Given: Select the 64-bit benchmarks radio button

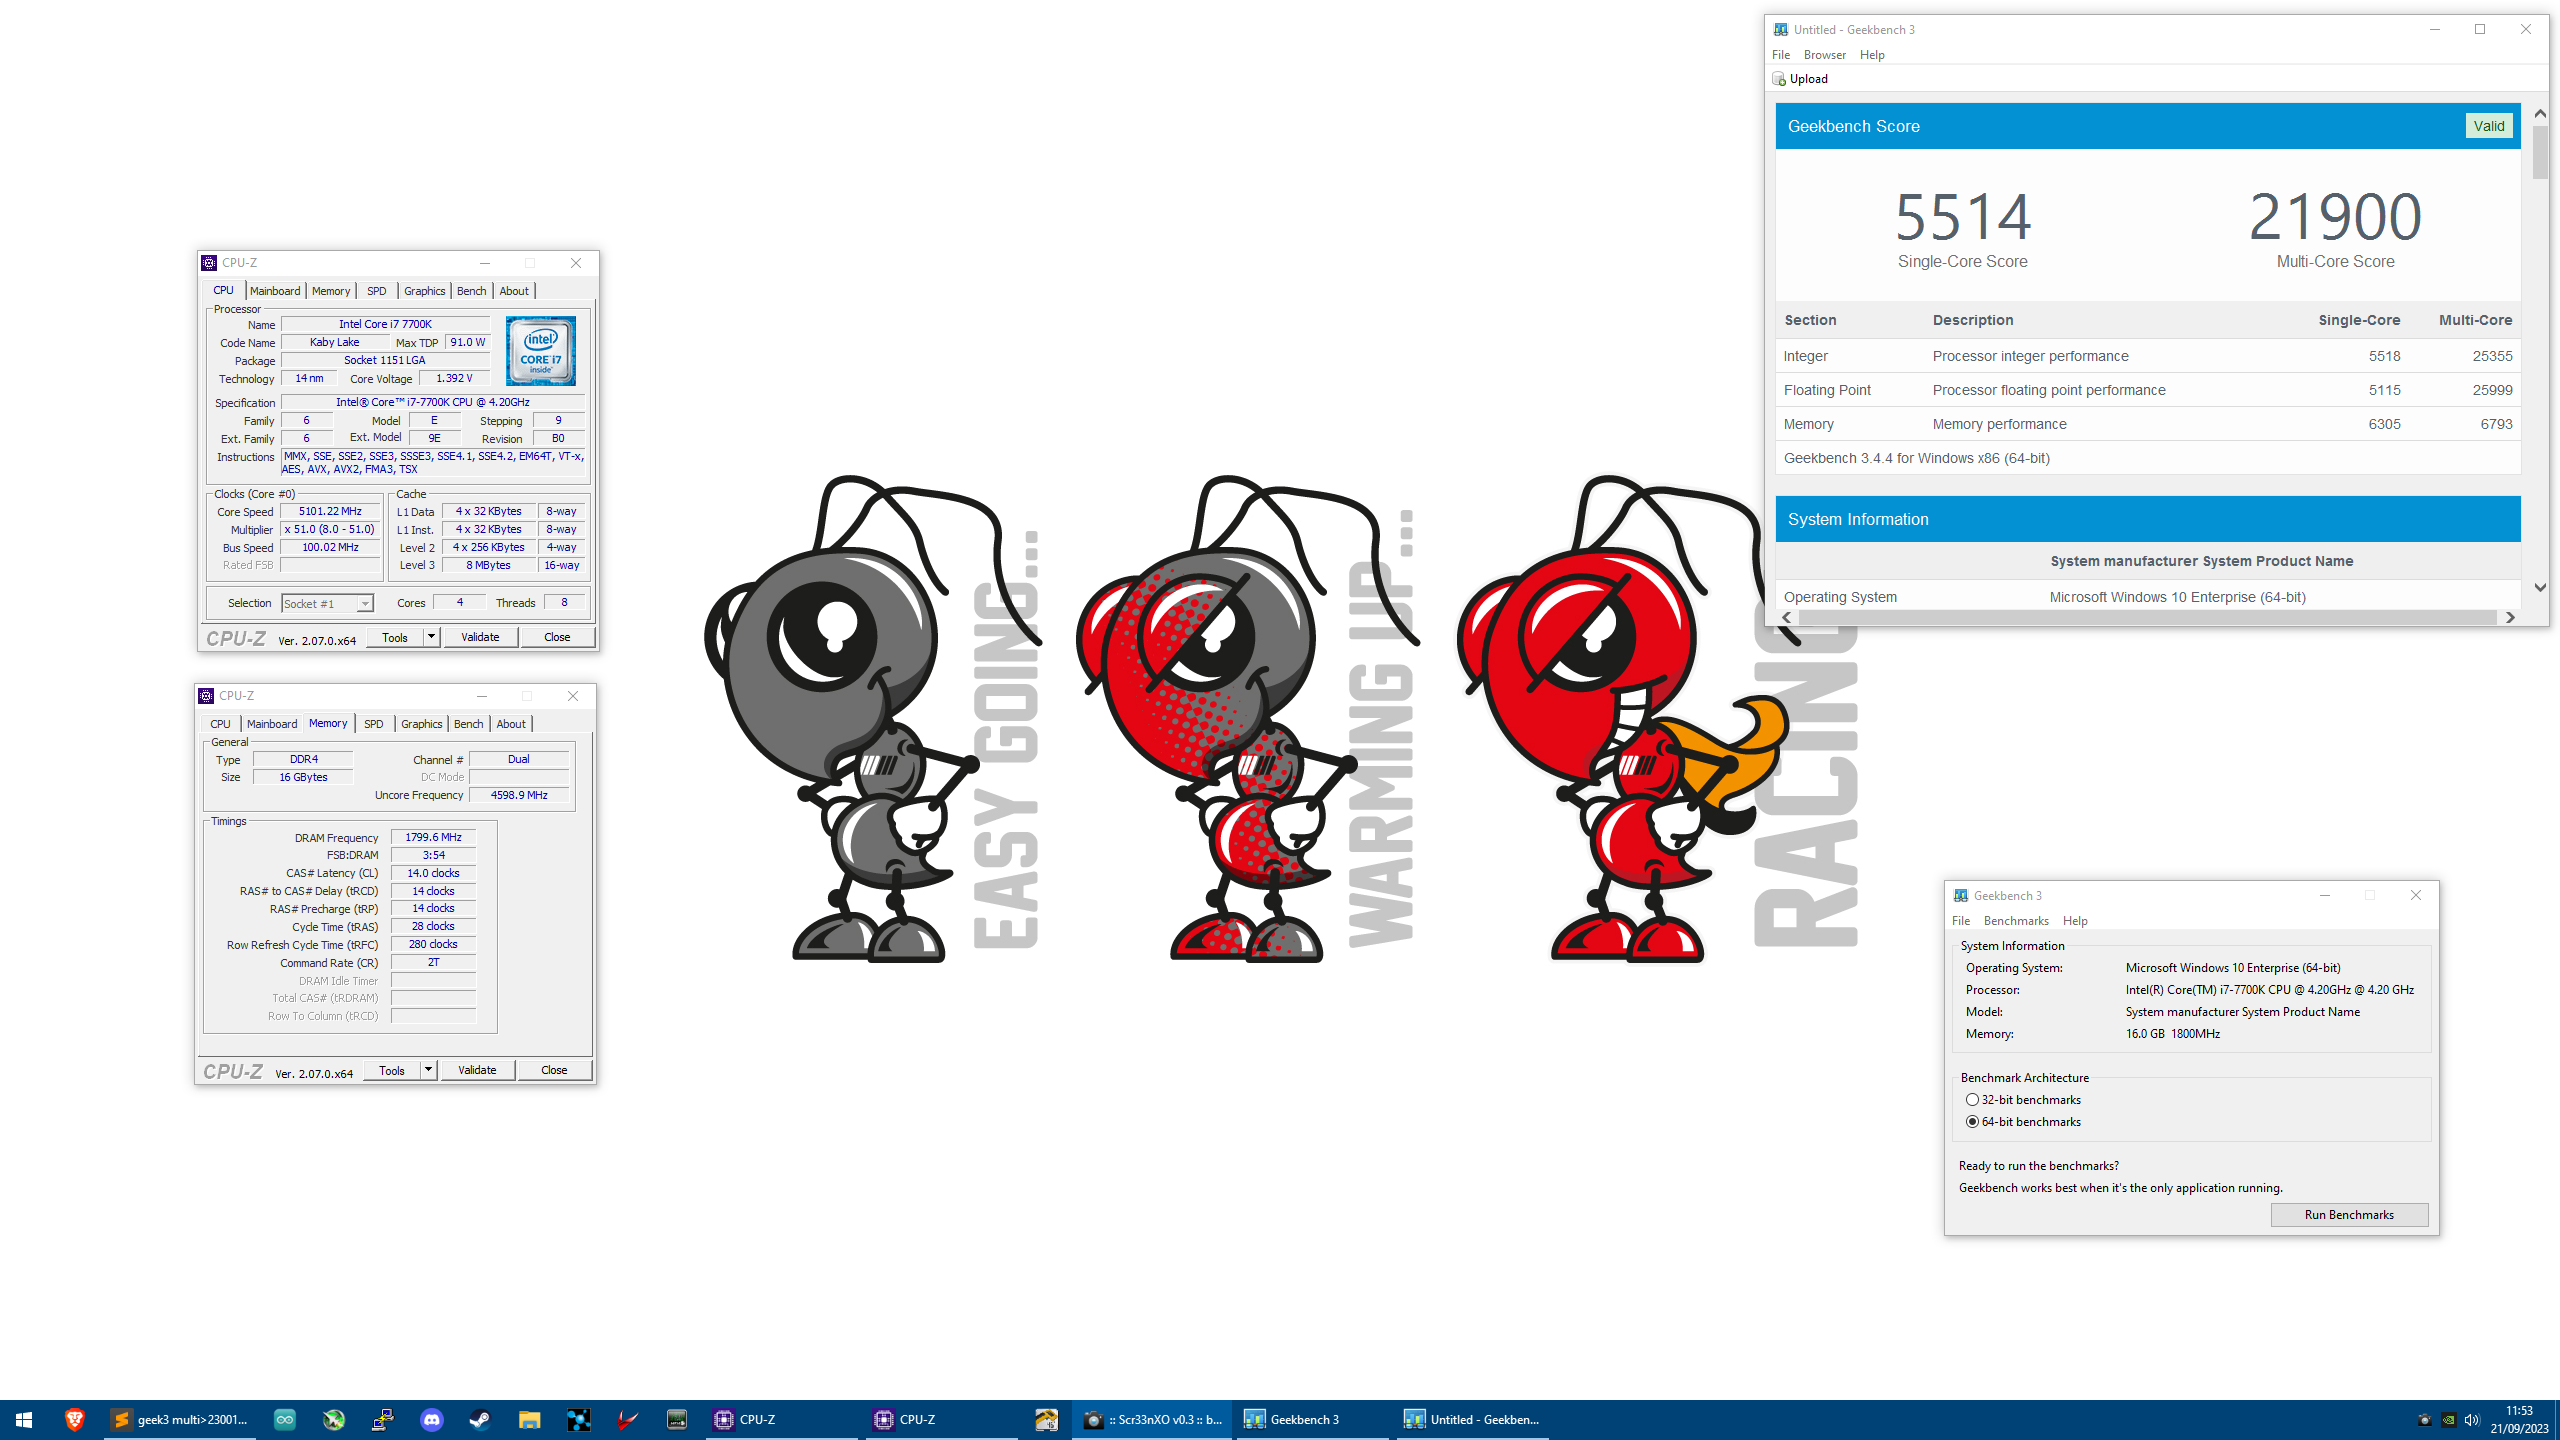Looking at the screenshot, I should [x=1972, y=1121].
